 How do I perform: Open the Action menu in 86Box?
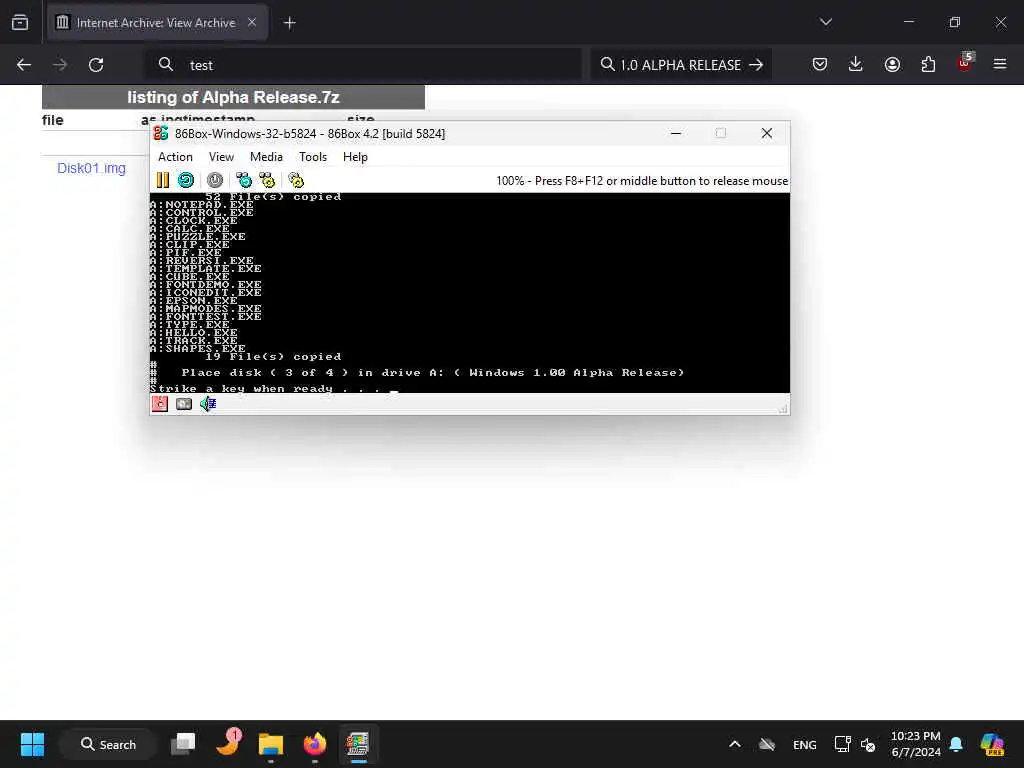[175, 157]
